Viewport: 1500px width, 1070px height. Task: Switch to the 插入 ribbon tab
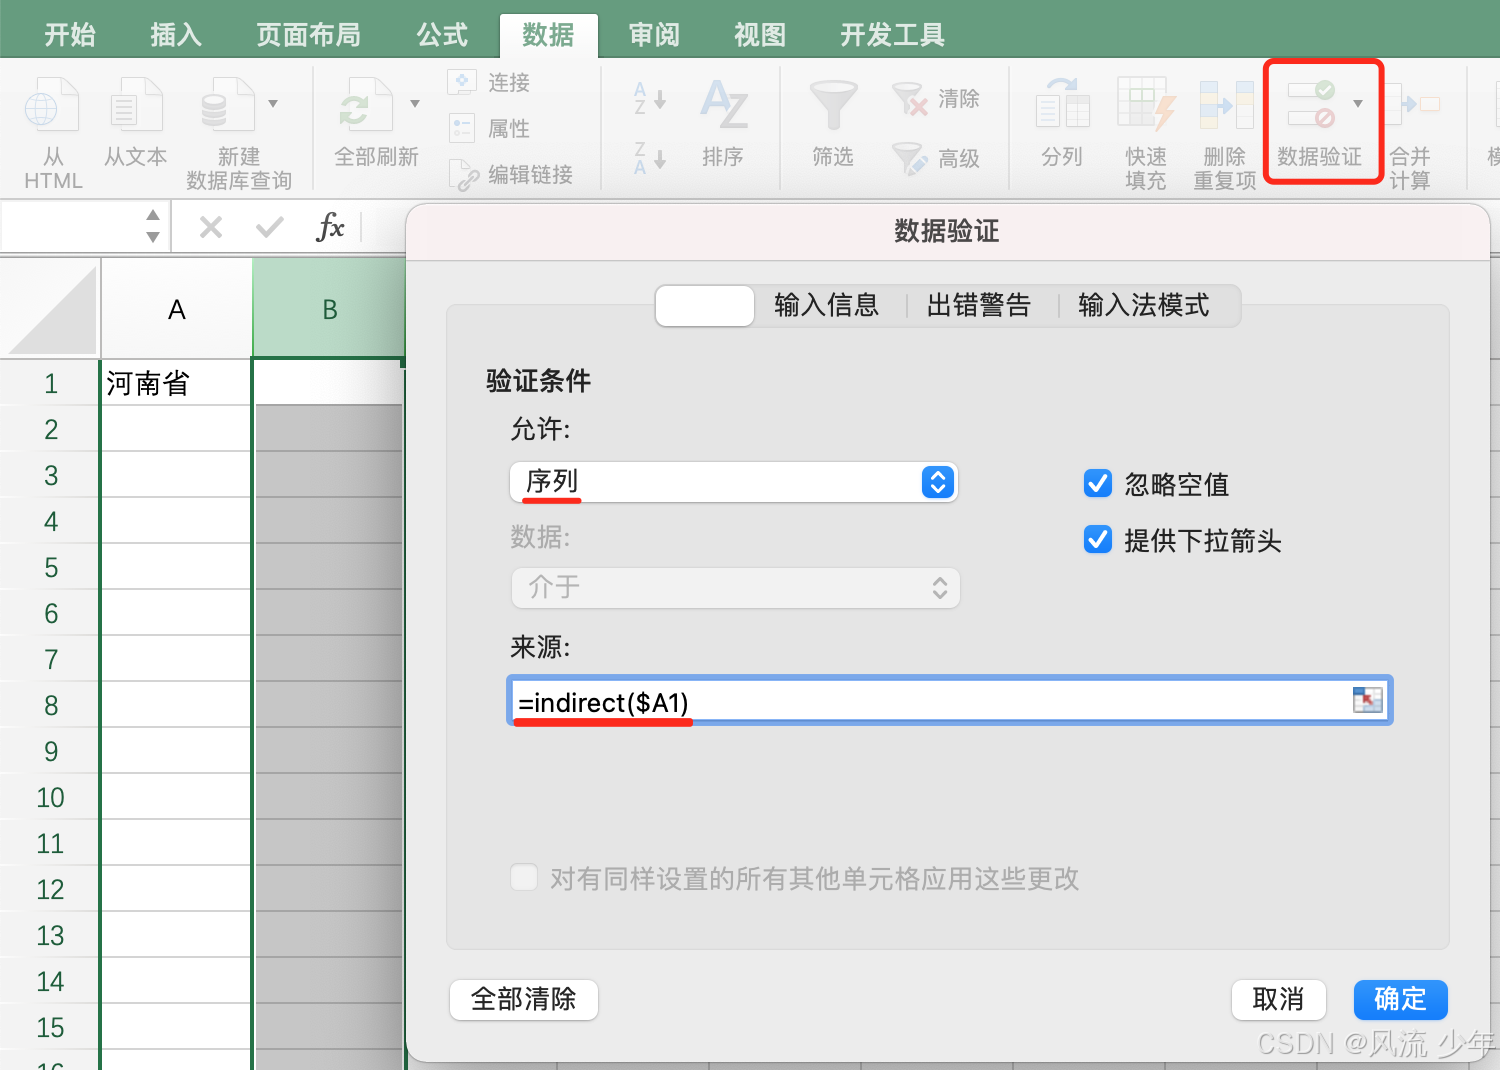click(176, 35)
